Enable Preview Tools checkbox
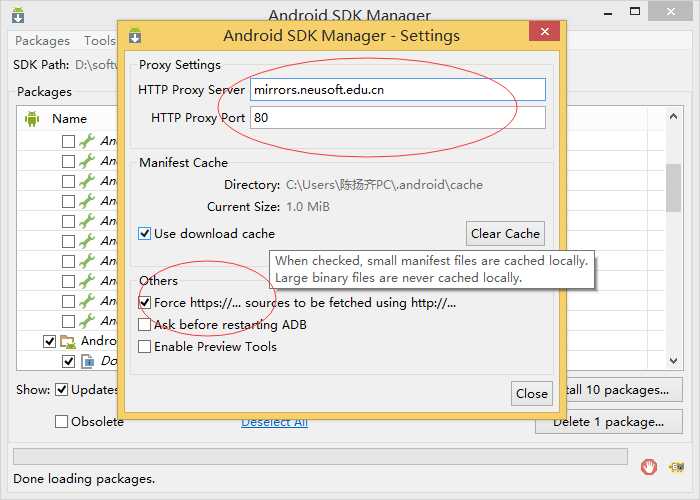This screenshot has width=700, height=500. point(144,346)
